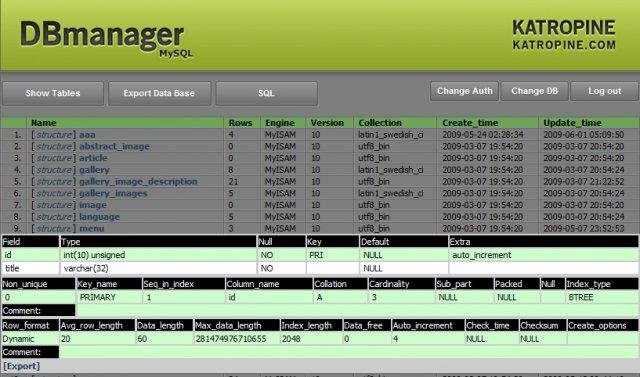
Task: Log out of DBmanager
Action: (x=604, y=91)
